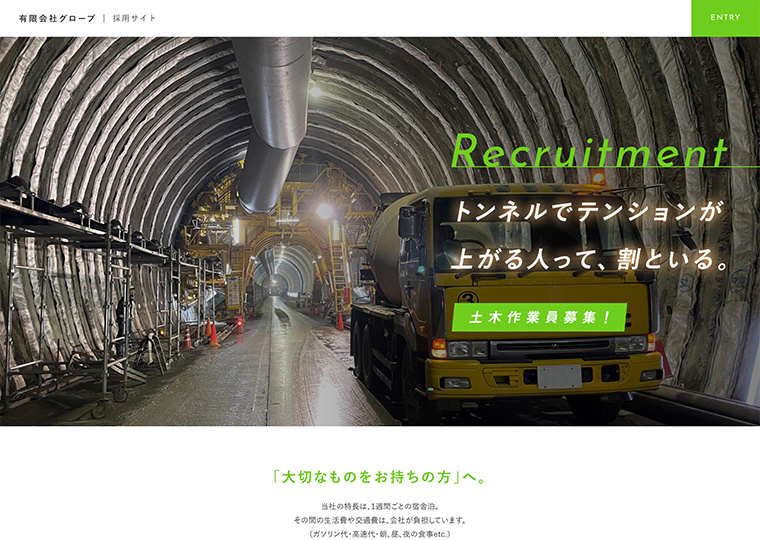This screenshot has width=760, height=540.
Task: Click the 上がる人って、割といる。 headline line
Action: tap(591, 258)
